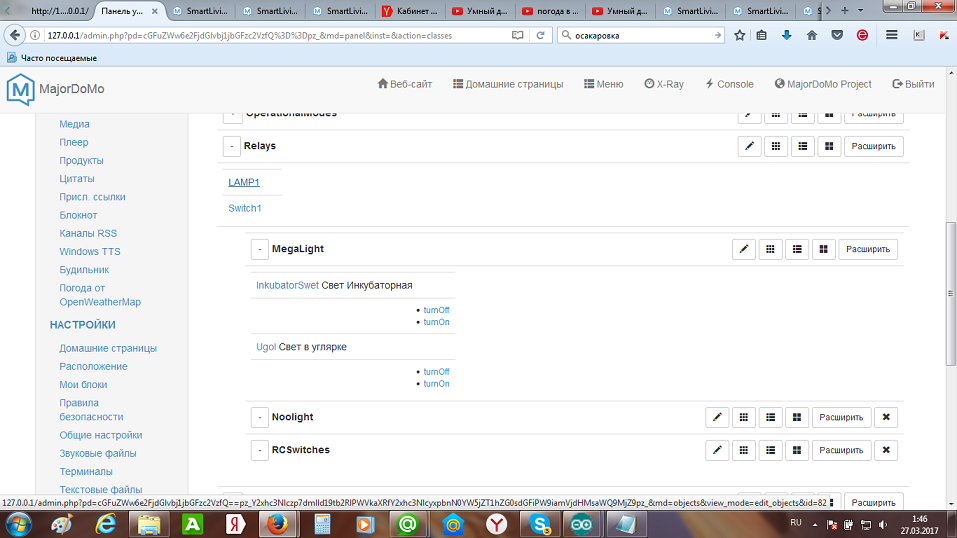The image size is (957, 538).
Task: Collapse the MegaLight class
Action: 259,249
